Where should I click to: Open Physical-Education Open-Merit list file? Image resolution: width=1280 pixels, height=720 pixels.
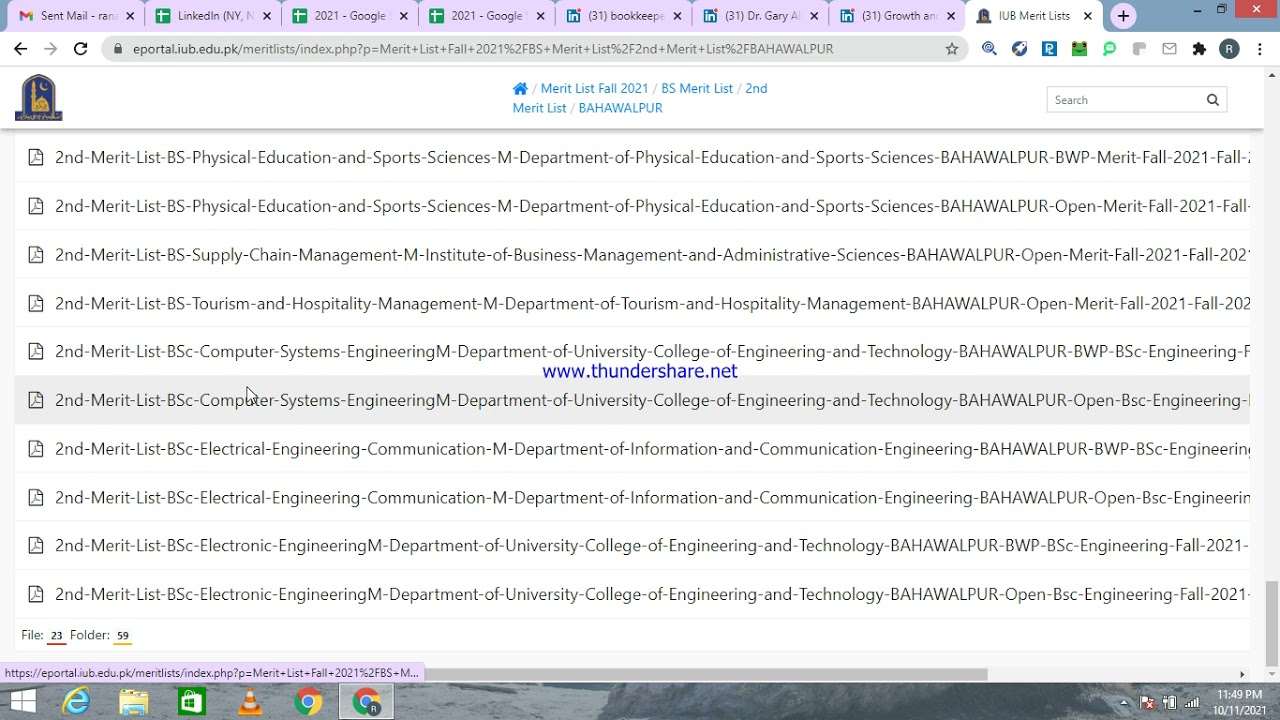coord(652,206)
